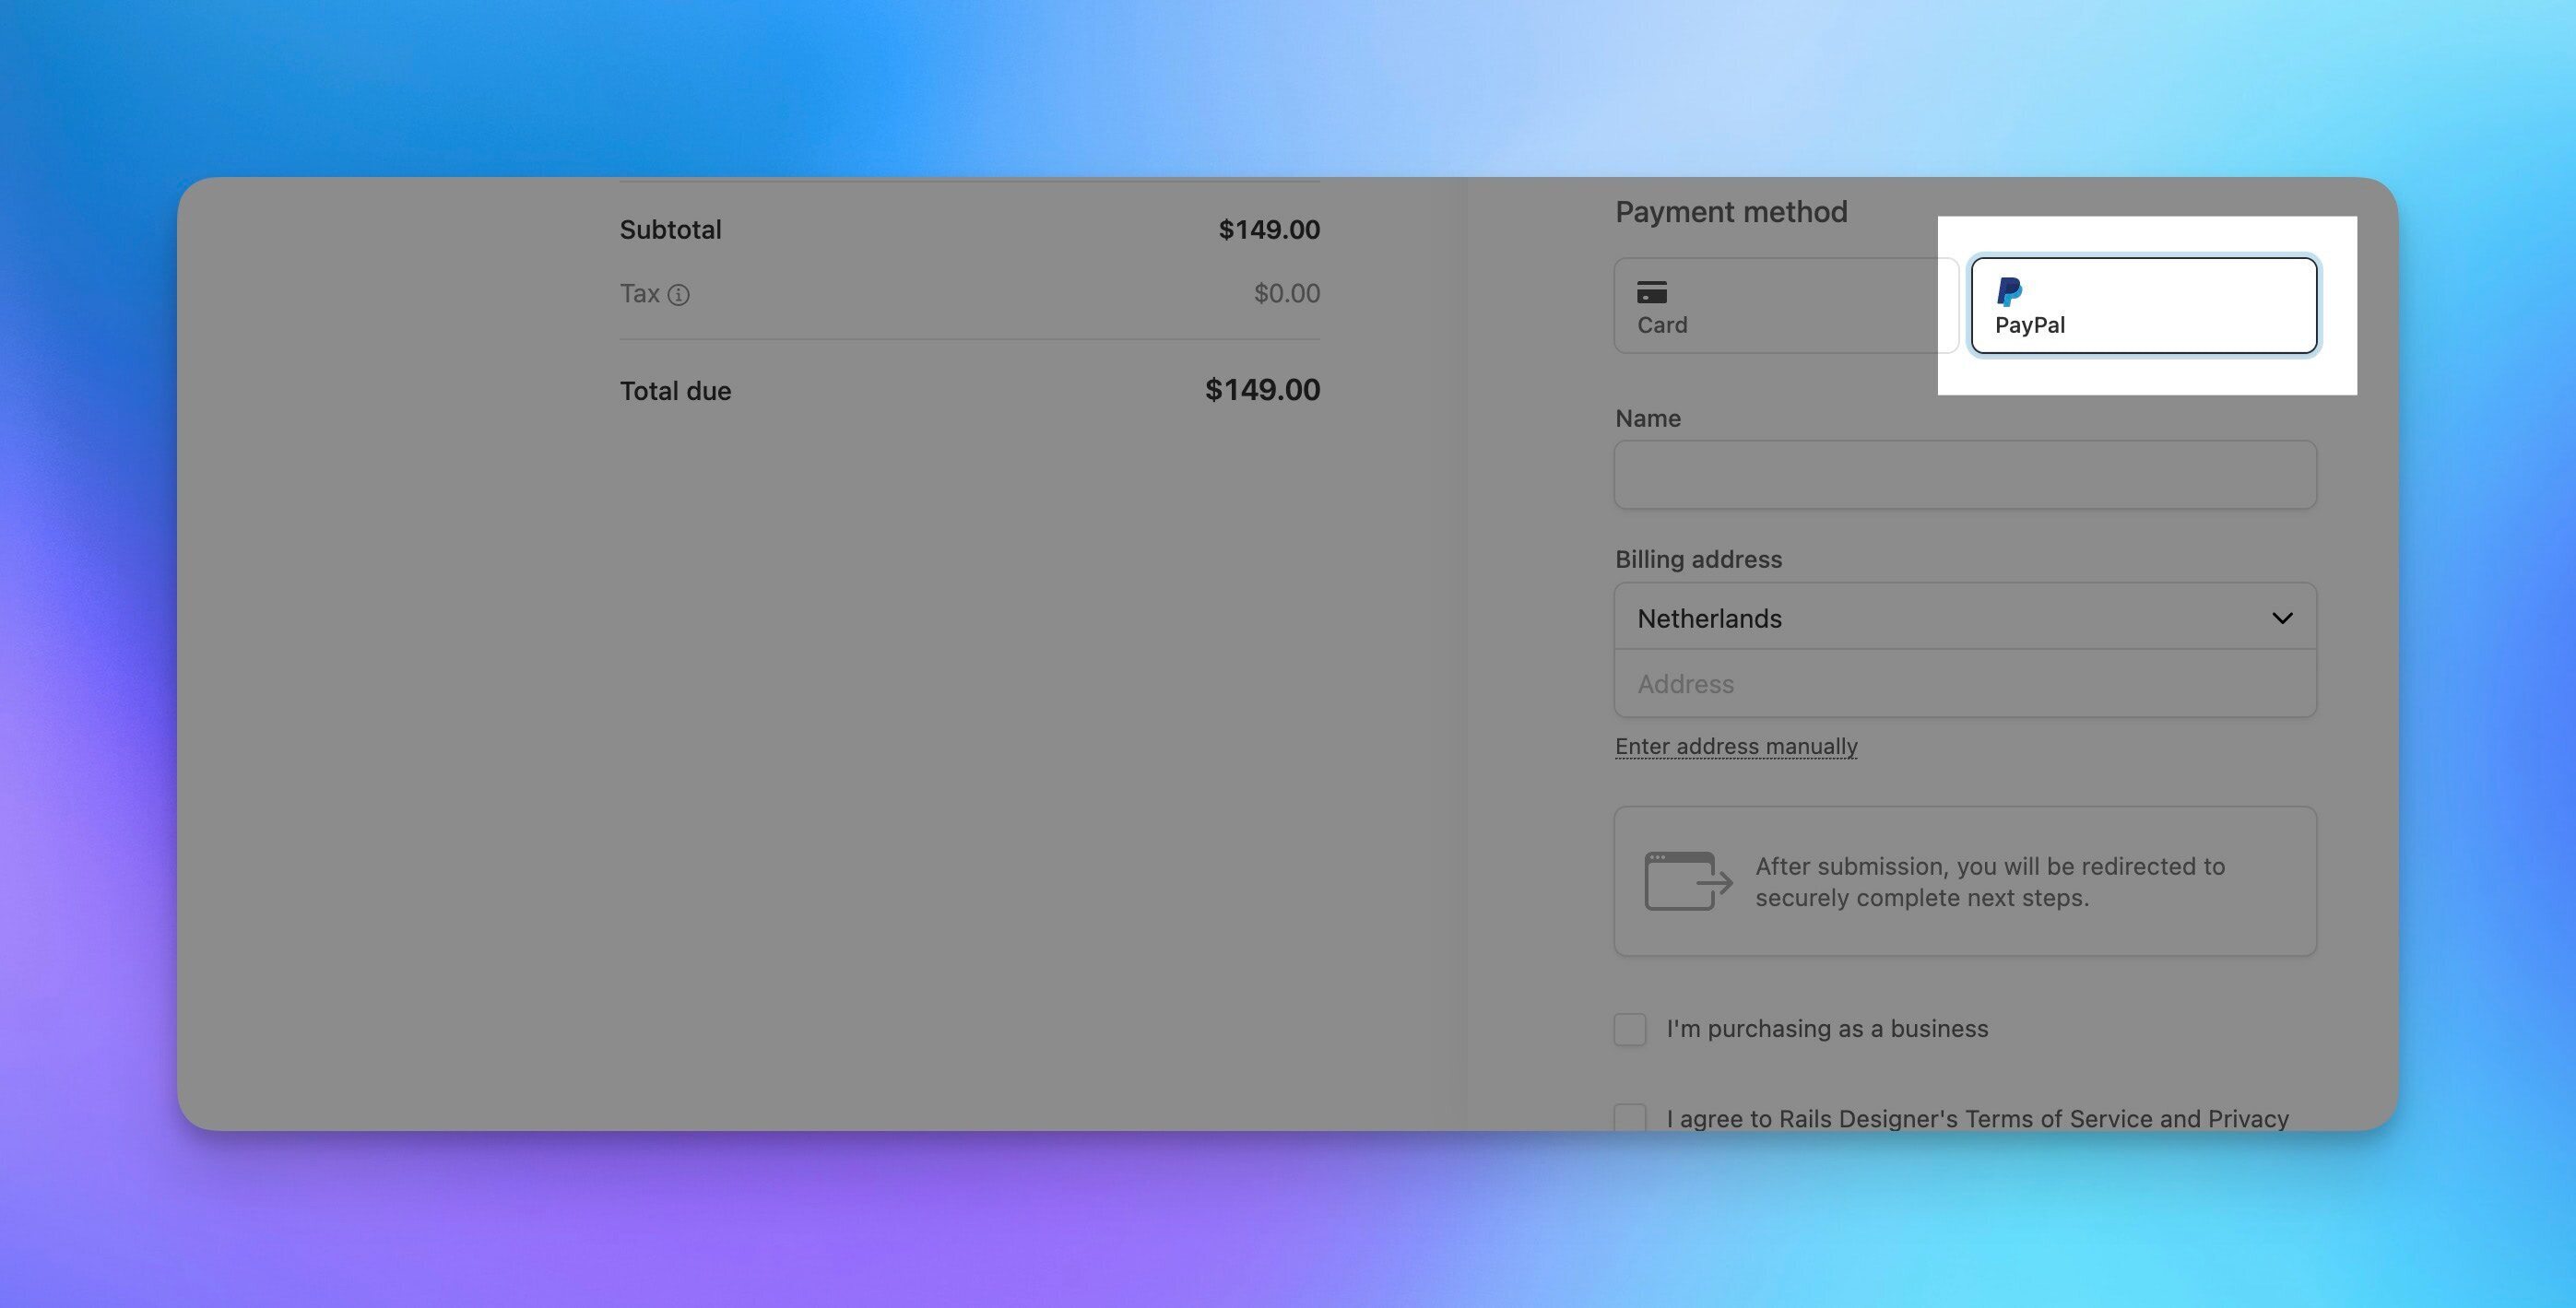The height and width of the screenshot is (1308, 2576).
Task: Click the chevron on the billing country selector
Action: click(x=2283, y=617)
